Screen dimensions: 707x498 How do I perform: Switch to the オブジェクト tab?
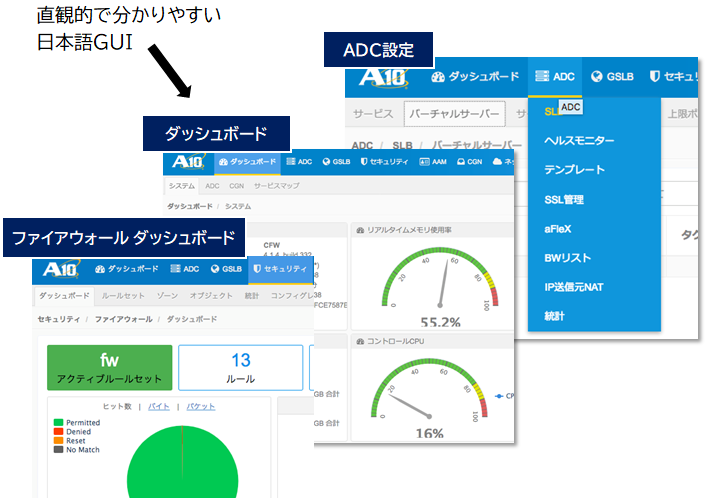click(x=211, y=296)
